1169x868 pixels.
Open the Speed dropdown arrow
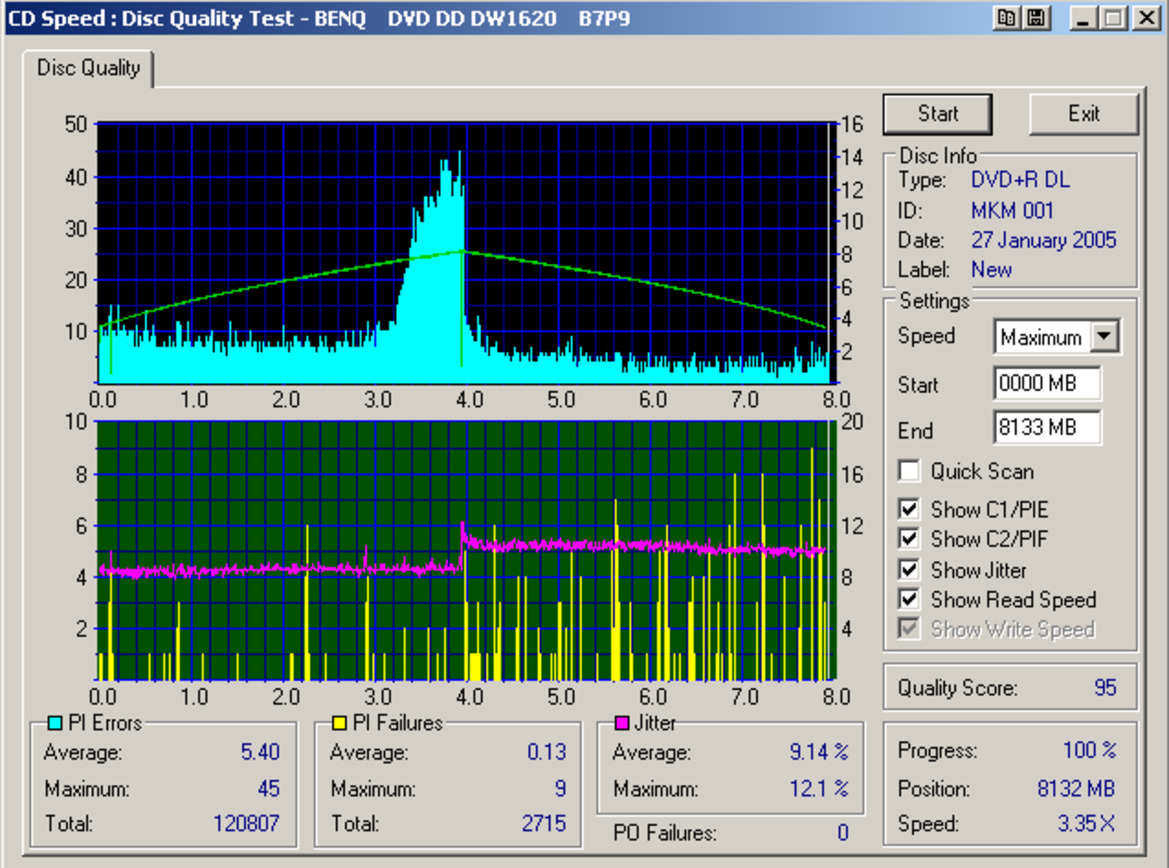pos(1104,337)
